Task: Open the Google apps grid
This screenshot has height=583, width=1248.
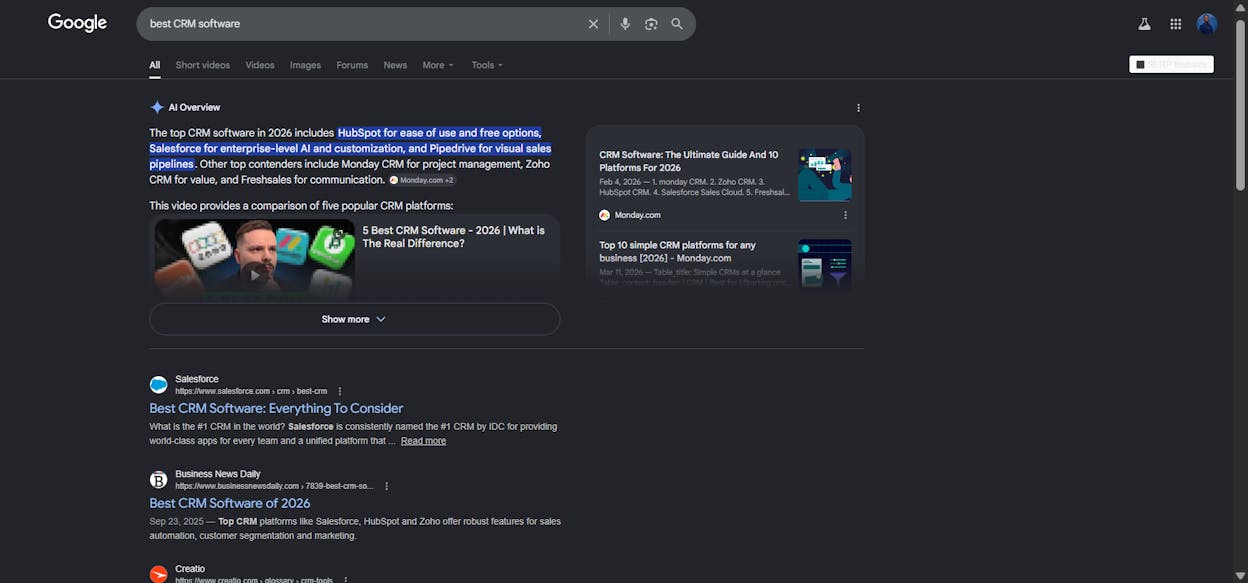Action: pyautogui.click(x=1176, y=24)
